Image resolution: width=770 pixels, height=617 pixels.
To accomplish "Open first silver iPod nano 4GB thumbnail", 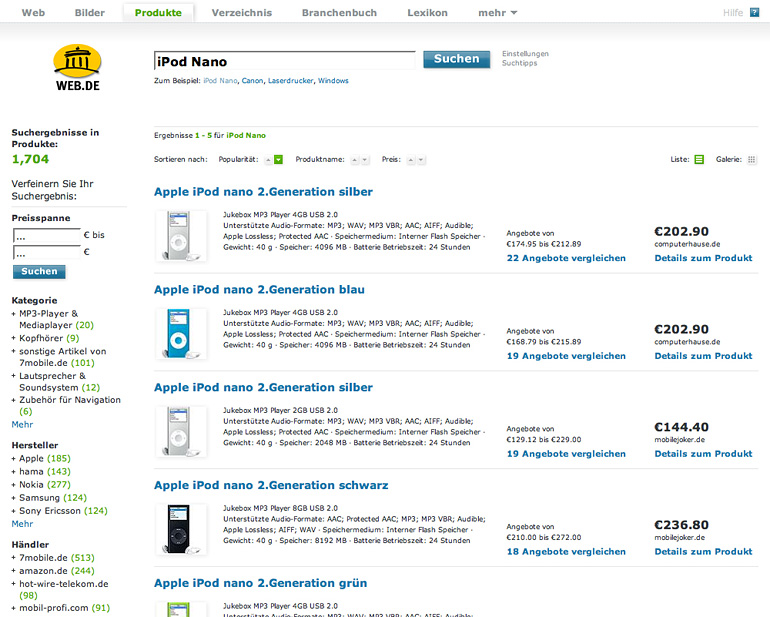I will click(180, 236).
